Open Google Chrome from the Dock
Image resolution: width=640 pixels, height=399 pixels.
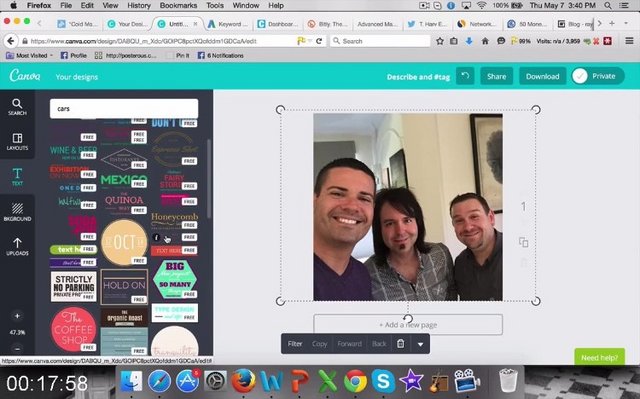(x=355, y=381)
